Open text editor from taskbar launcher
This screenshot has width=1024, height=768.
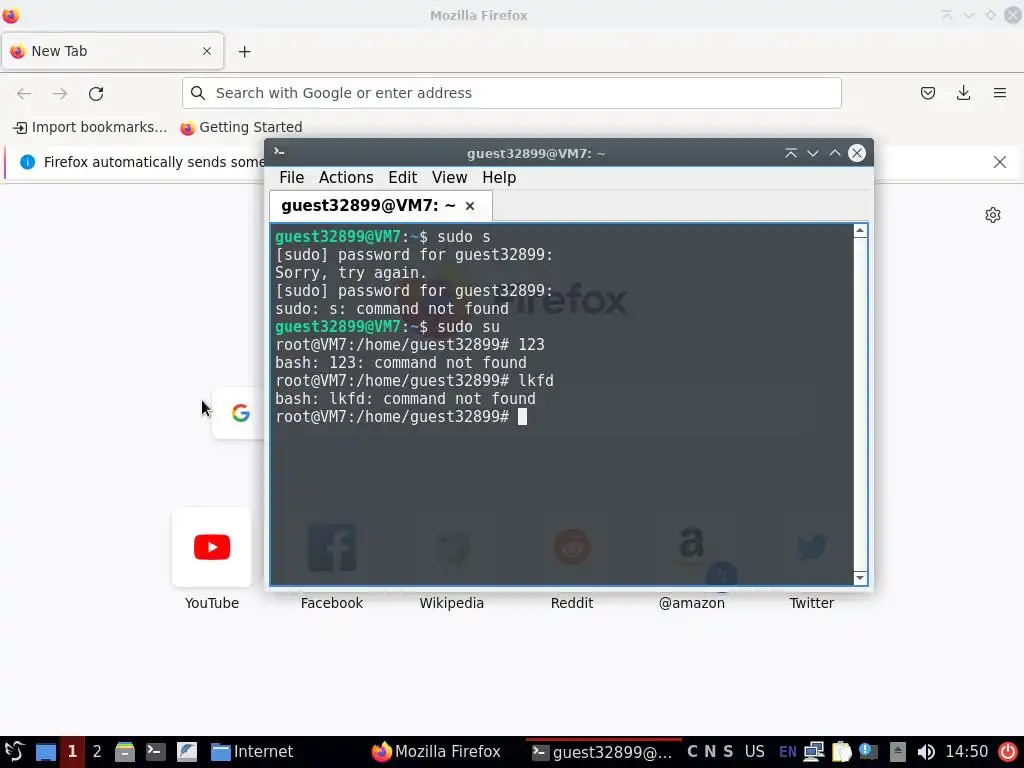[187, 752]
